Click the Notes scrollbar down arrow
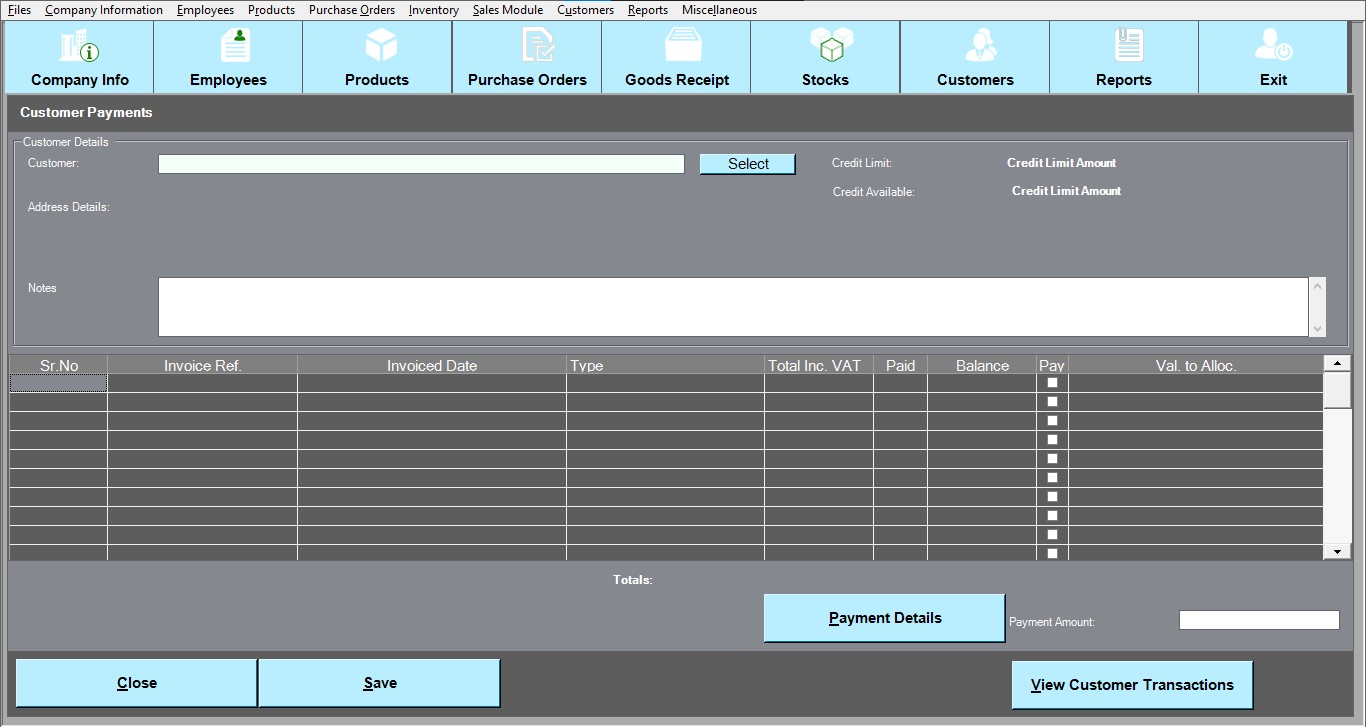The height and width of the screenshot is (727, 1366). pyautogui.click(x=1317, y=328)
